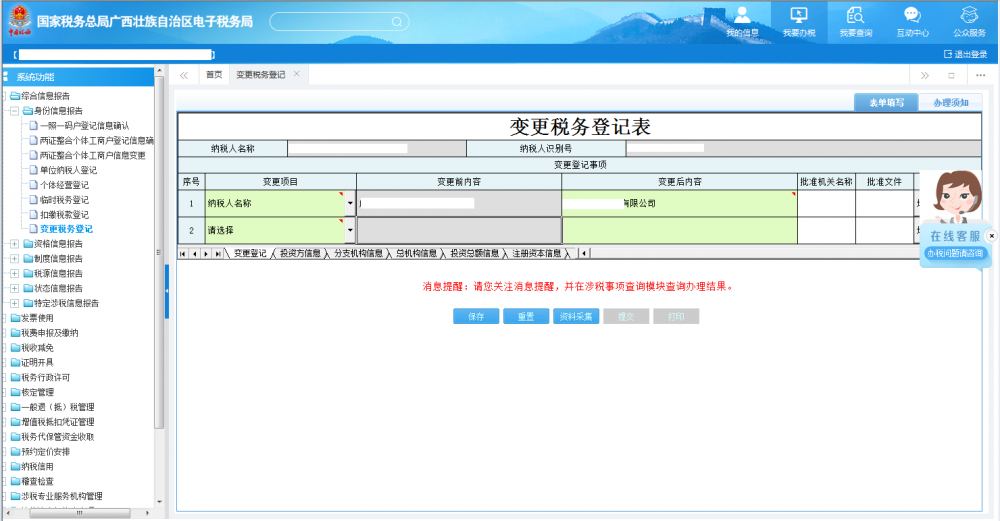Click the 变更后内容 field in row 2

(679, 230)
